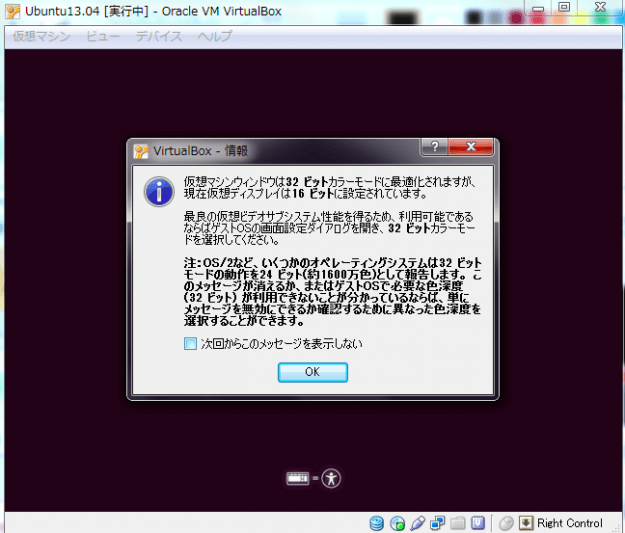Open the ビュー menu
Viewport: 625px width, 533px height.
click(102, 36)
